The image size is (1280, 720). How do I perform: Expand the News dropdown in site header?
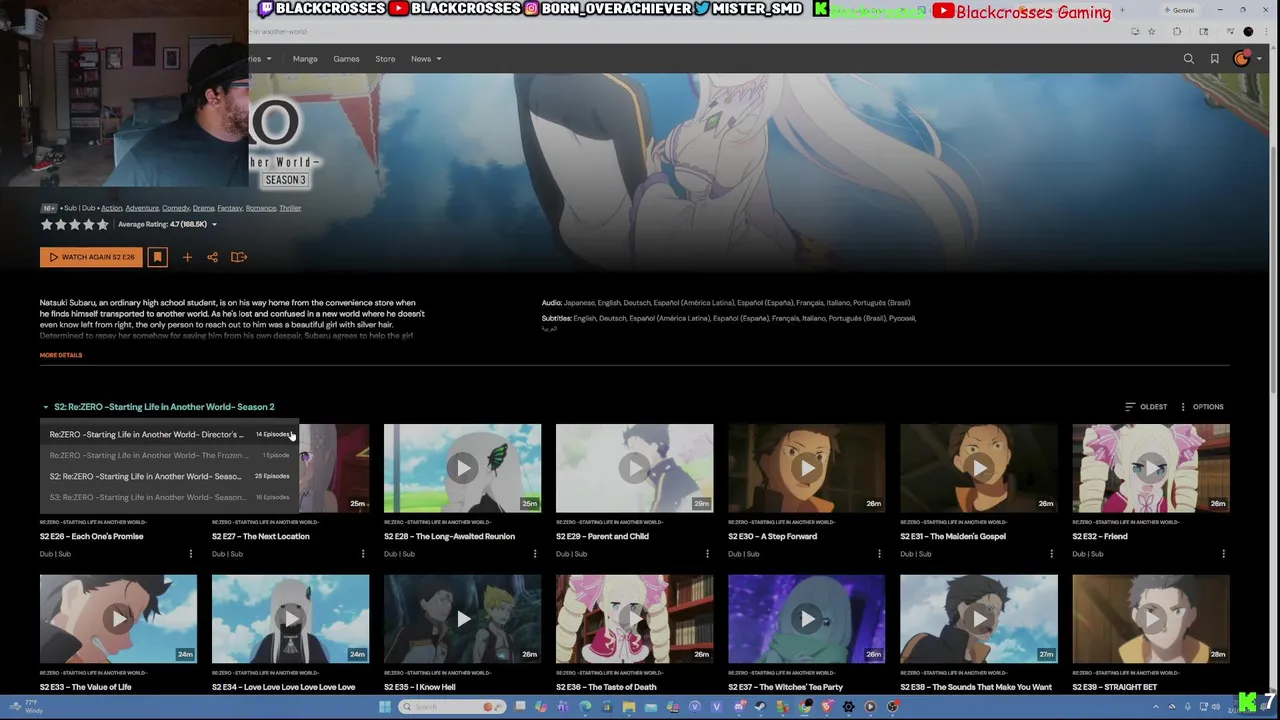[425, 59]
